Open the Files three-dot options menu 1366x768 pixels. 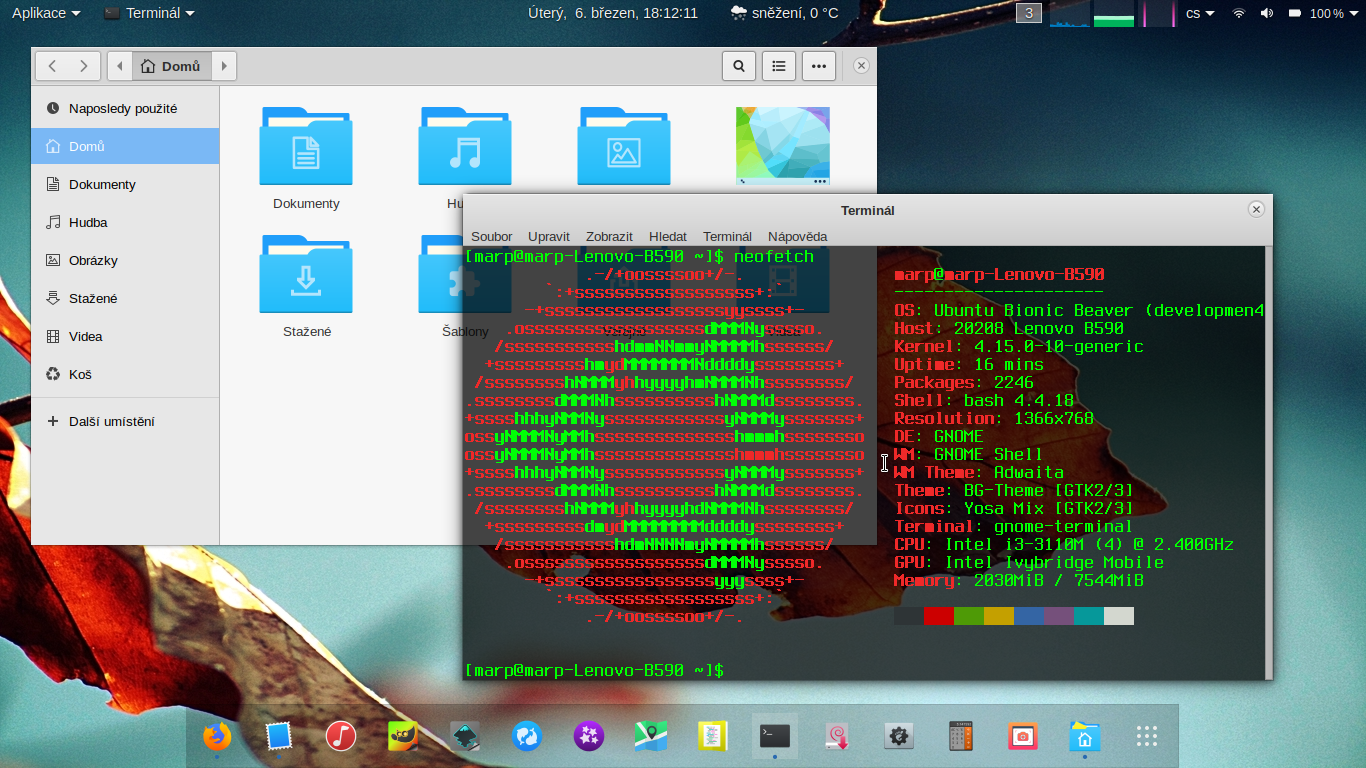[819, 66]
